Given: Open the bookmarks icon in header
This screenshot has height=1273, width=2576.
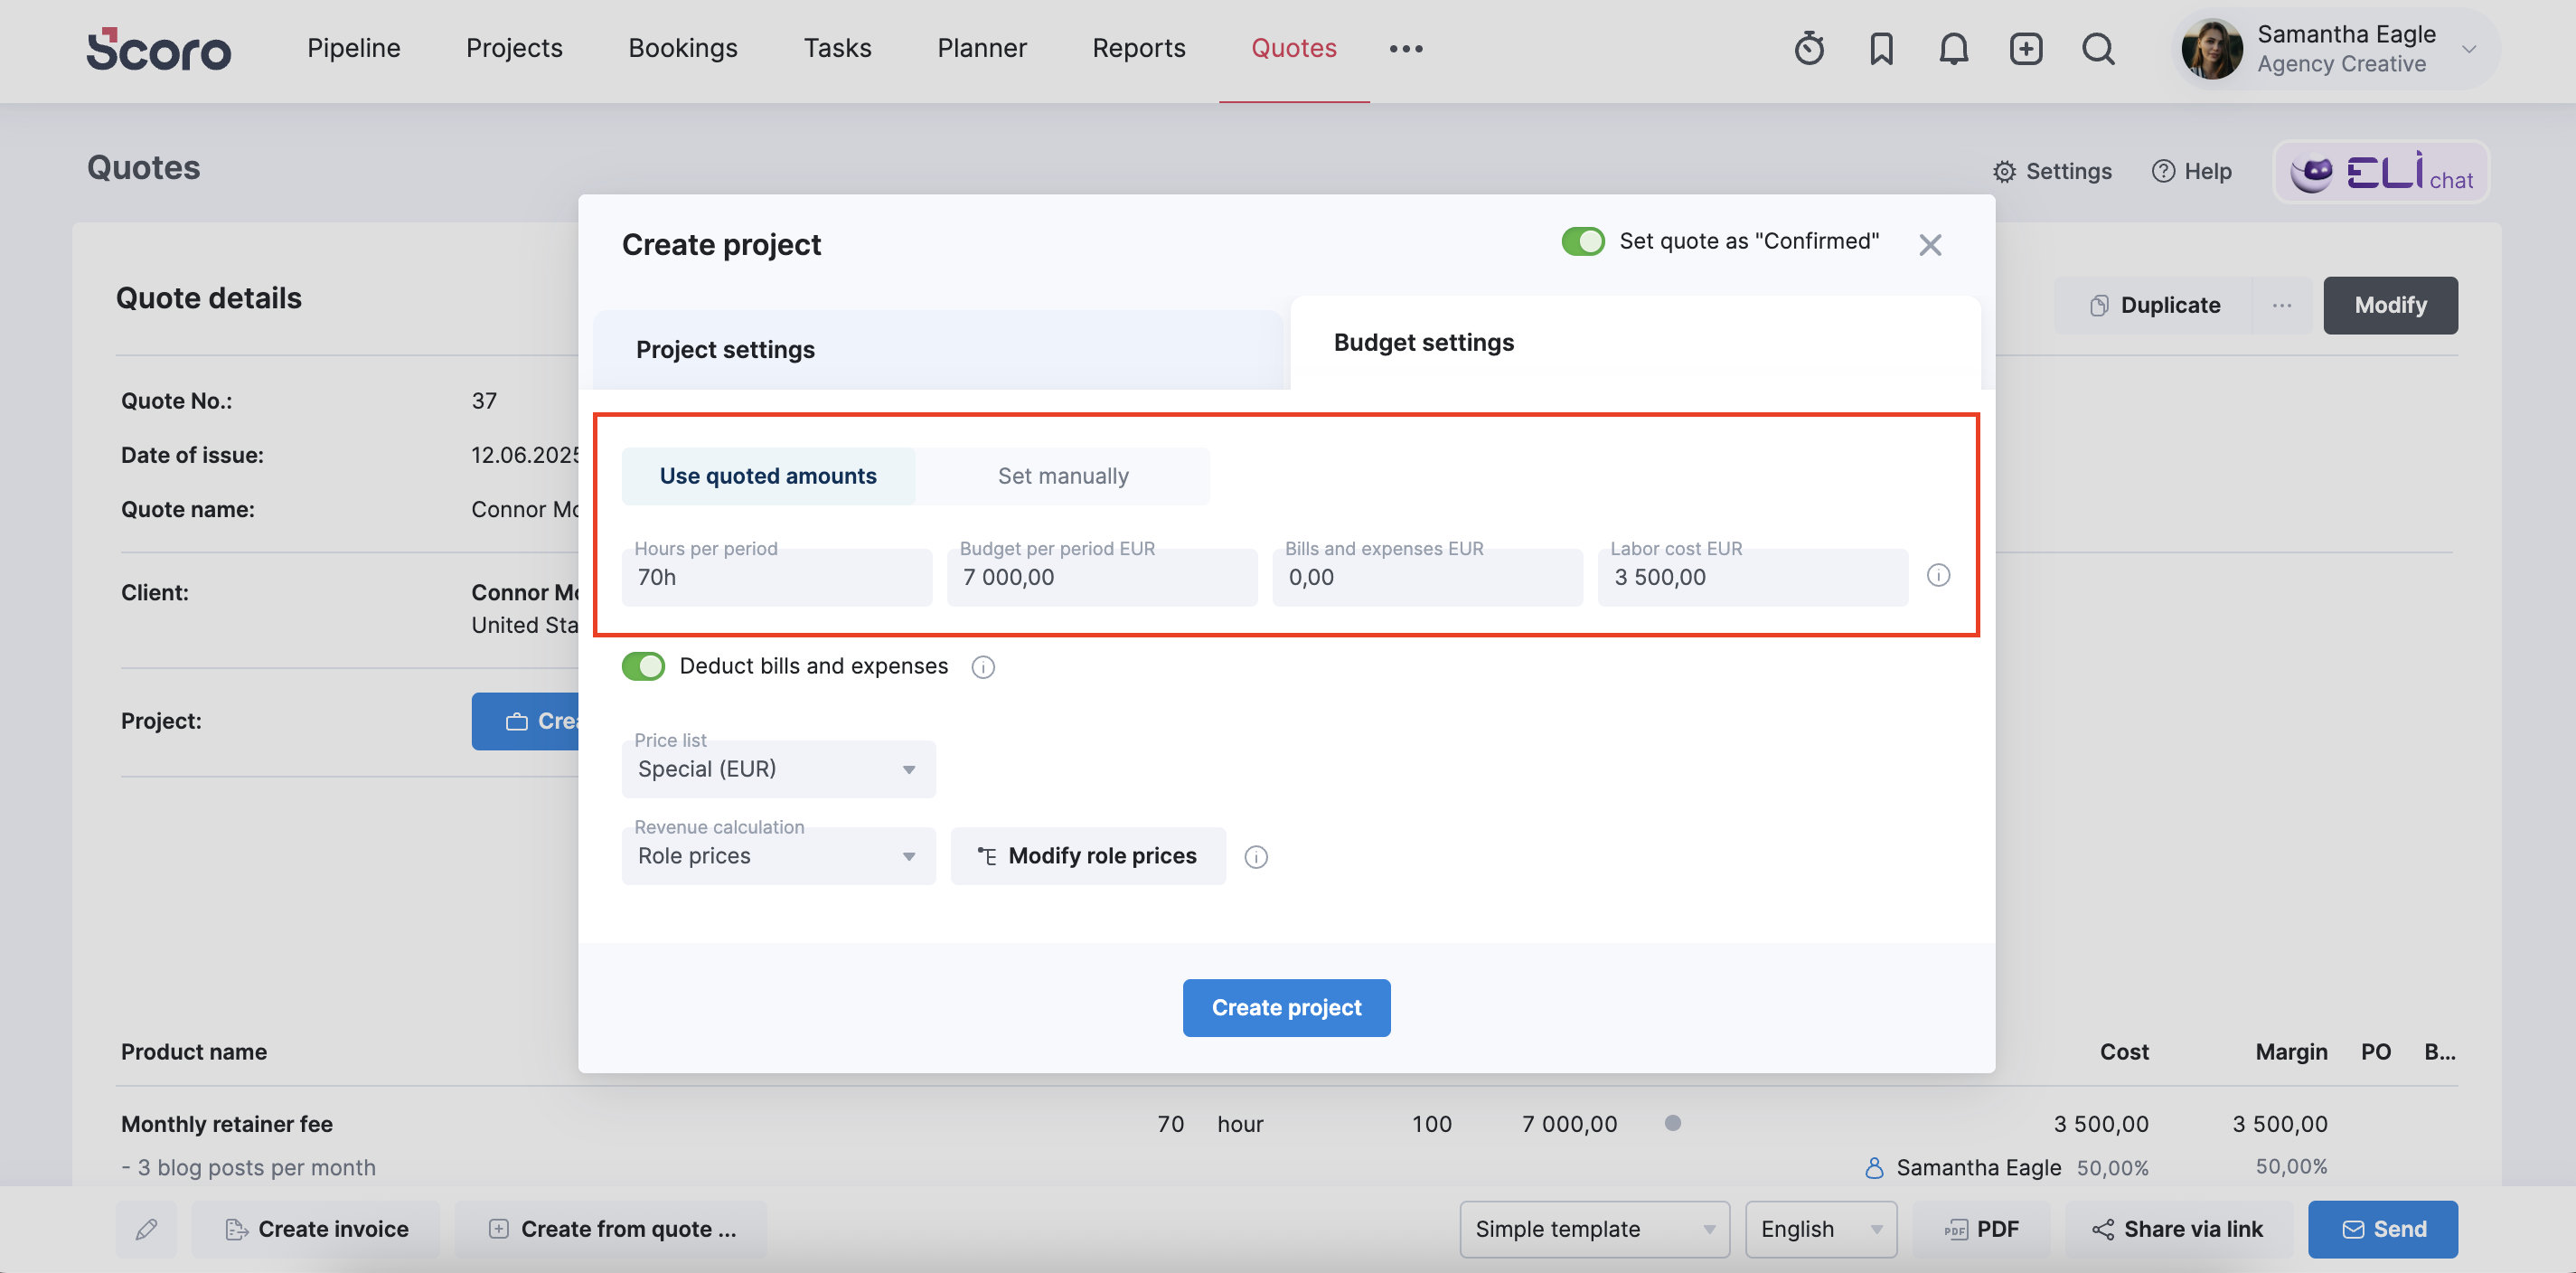Looking at the screenshot, I should click(x=1881, y=48).
